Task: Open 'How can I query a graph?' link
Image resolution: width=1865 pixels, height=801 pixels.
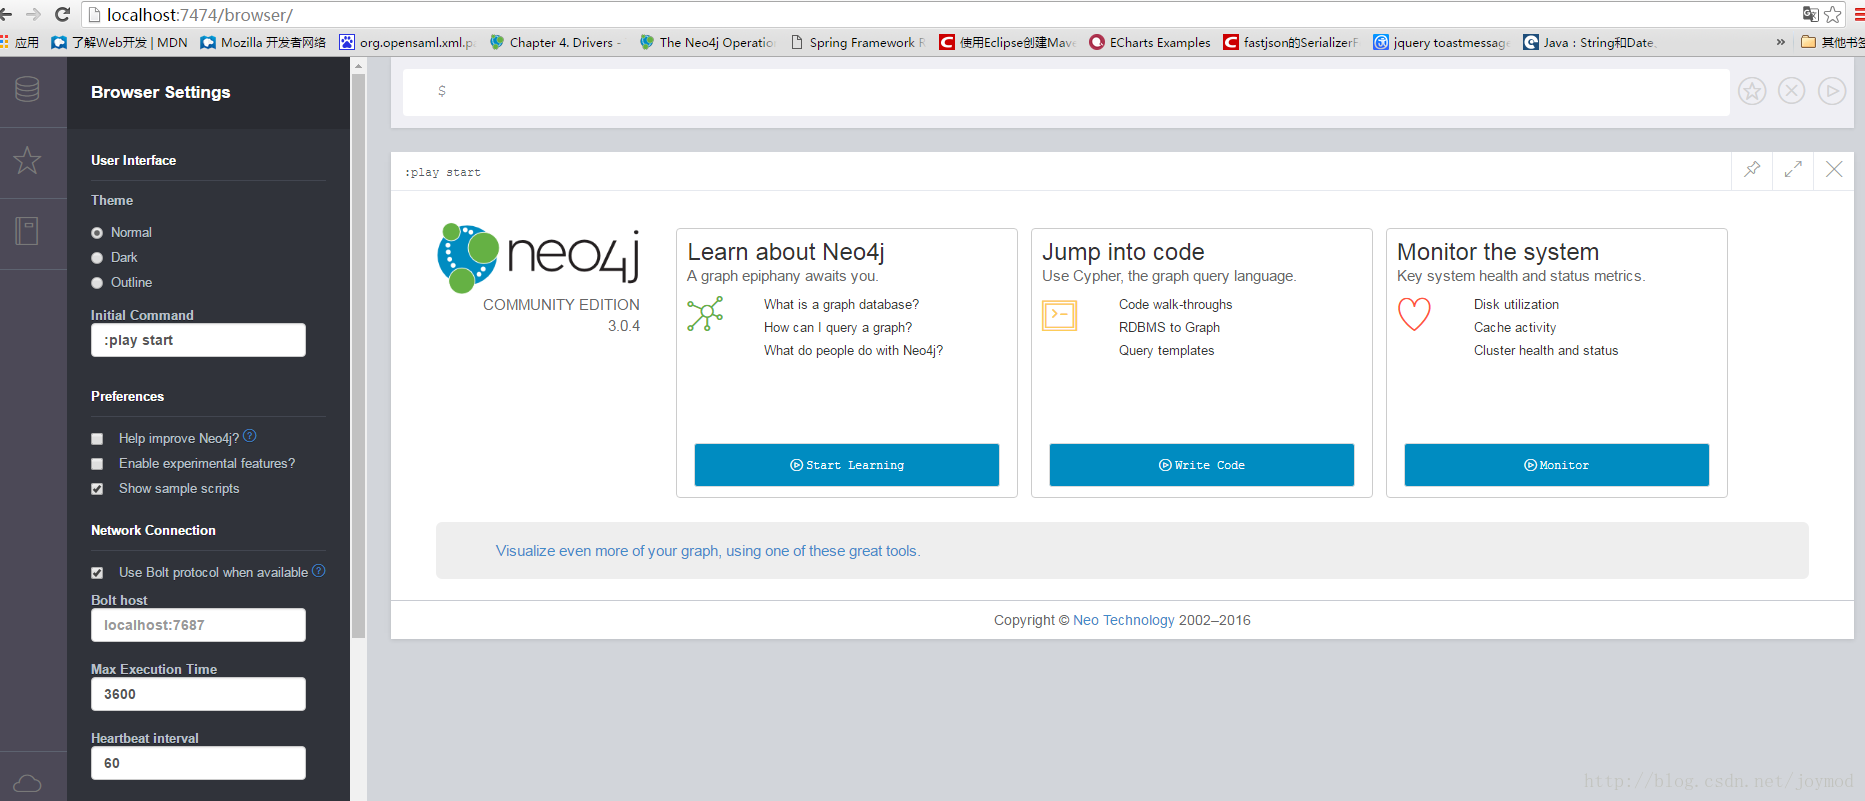Action: [838, 327]
